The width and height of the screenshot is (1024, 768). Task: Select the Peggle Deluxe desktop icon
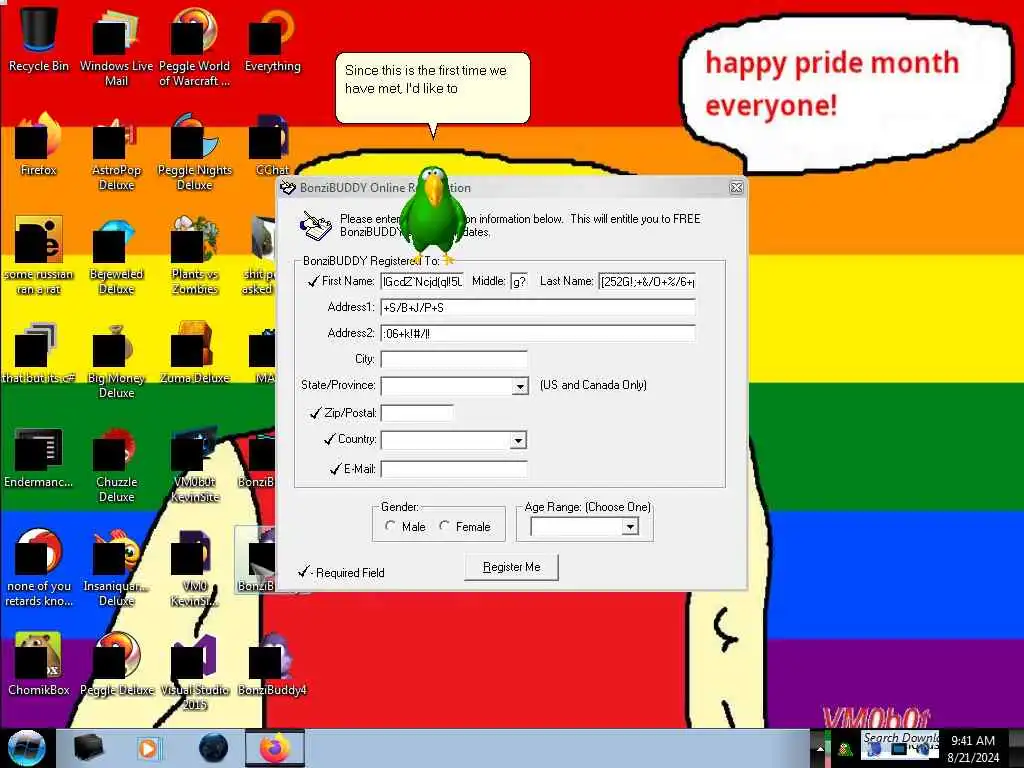116,664
